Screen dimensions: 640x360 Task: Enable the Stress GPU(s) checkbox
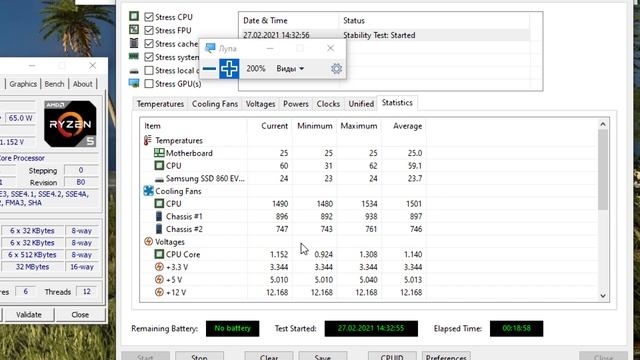click(149, 84)
